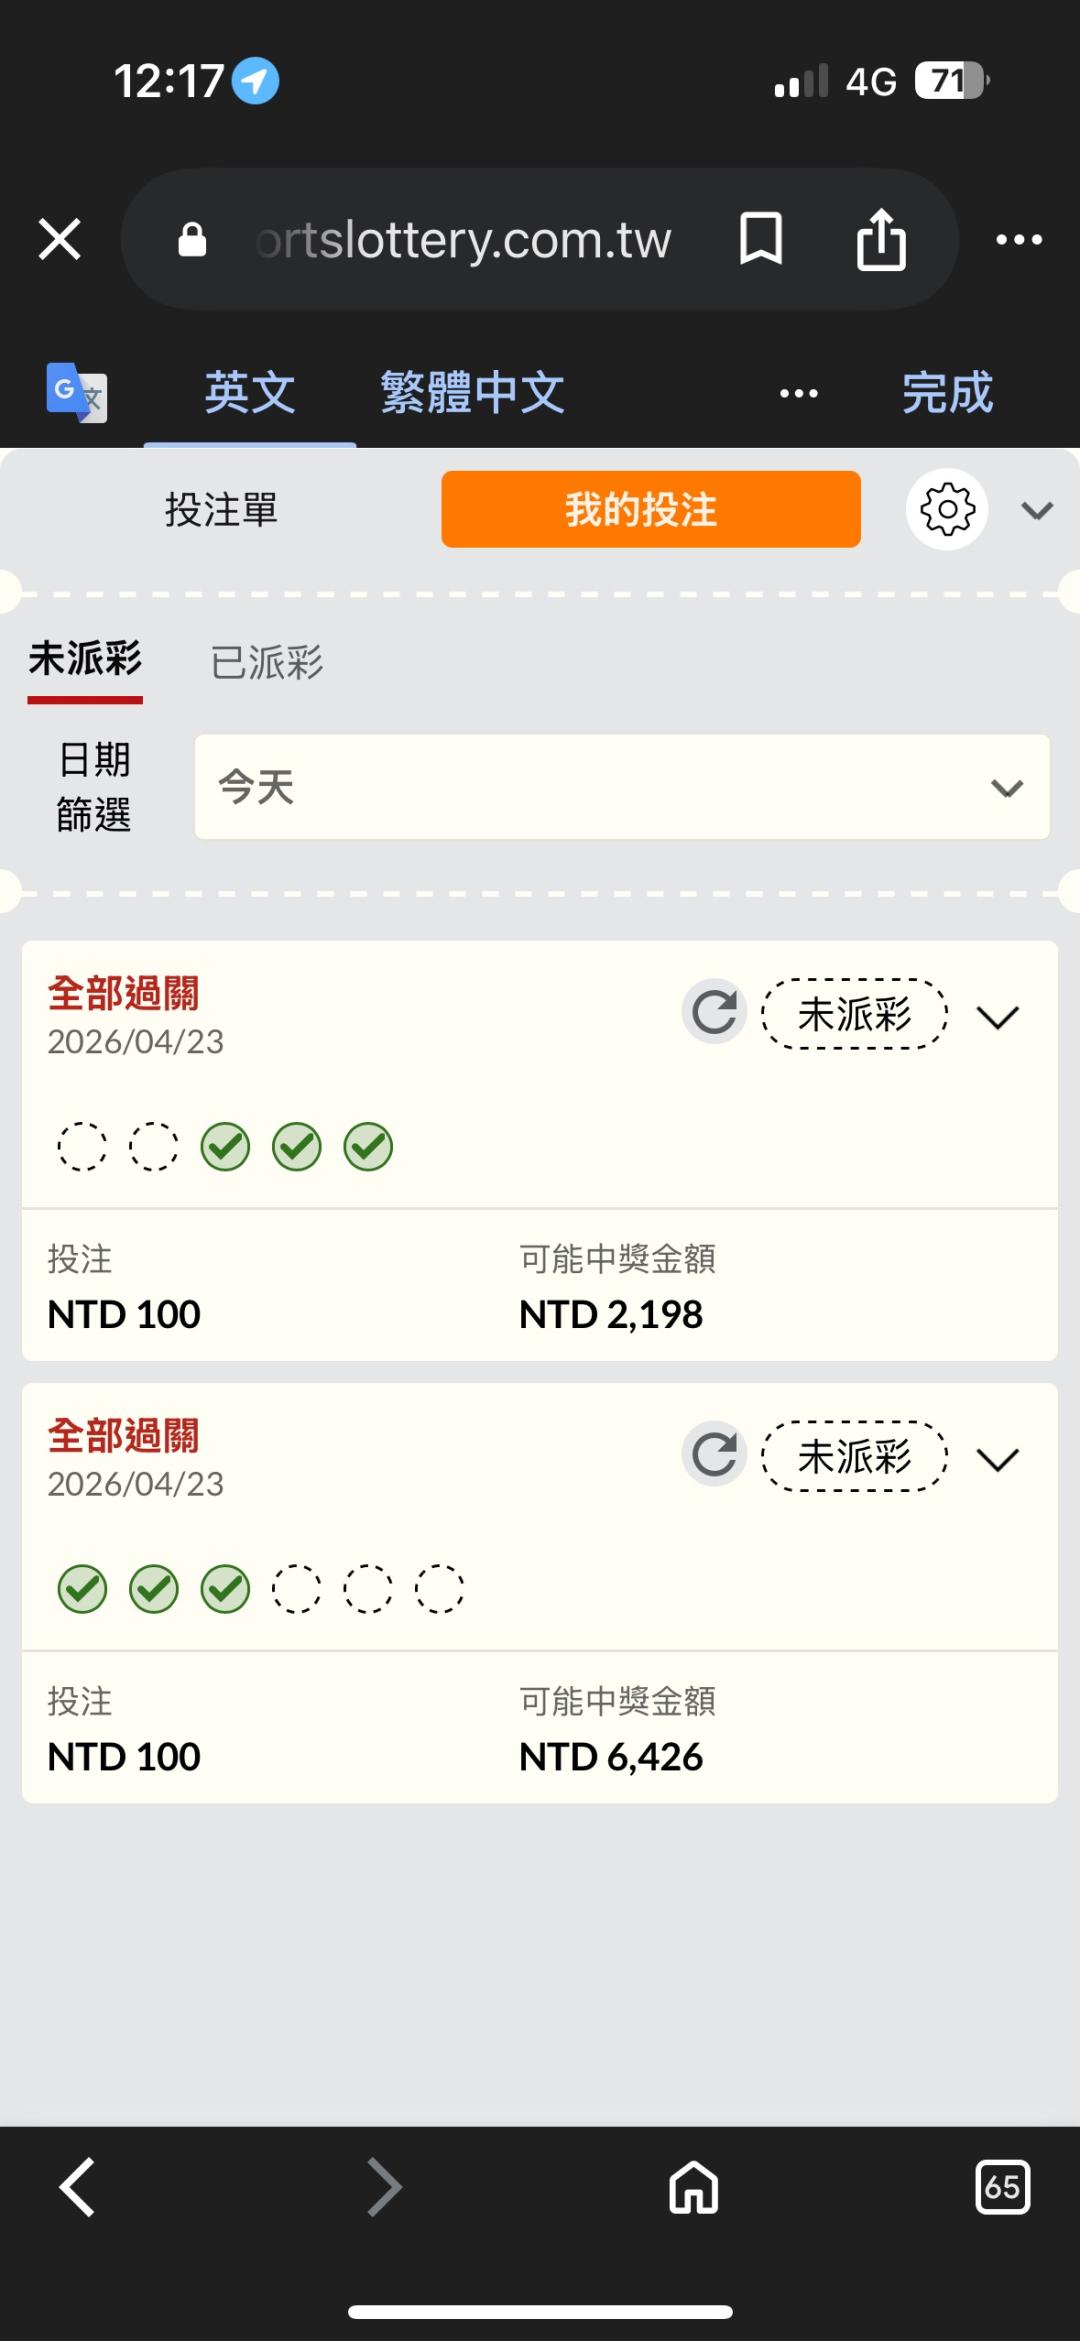Expand the second 全部過關 bet details
Screen dimensions: 1080x2341
click(998, 1458)
